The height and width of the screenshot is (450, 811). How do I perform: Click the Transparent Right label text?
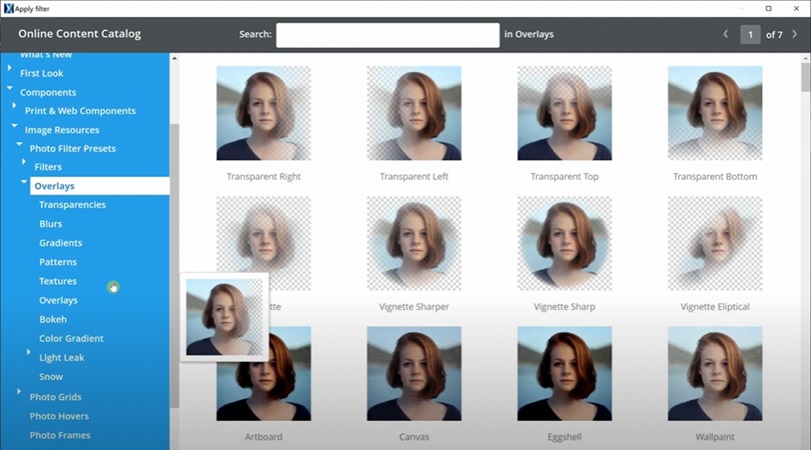[x=264, y=176]
